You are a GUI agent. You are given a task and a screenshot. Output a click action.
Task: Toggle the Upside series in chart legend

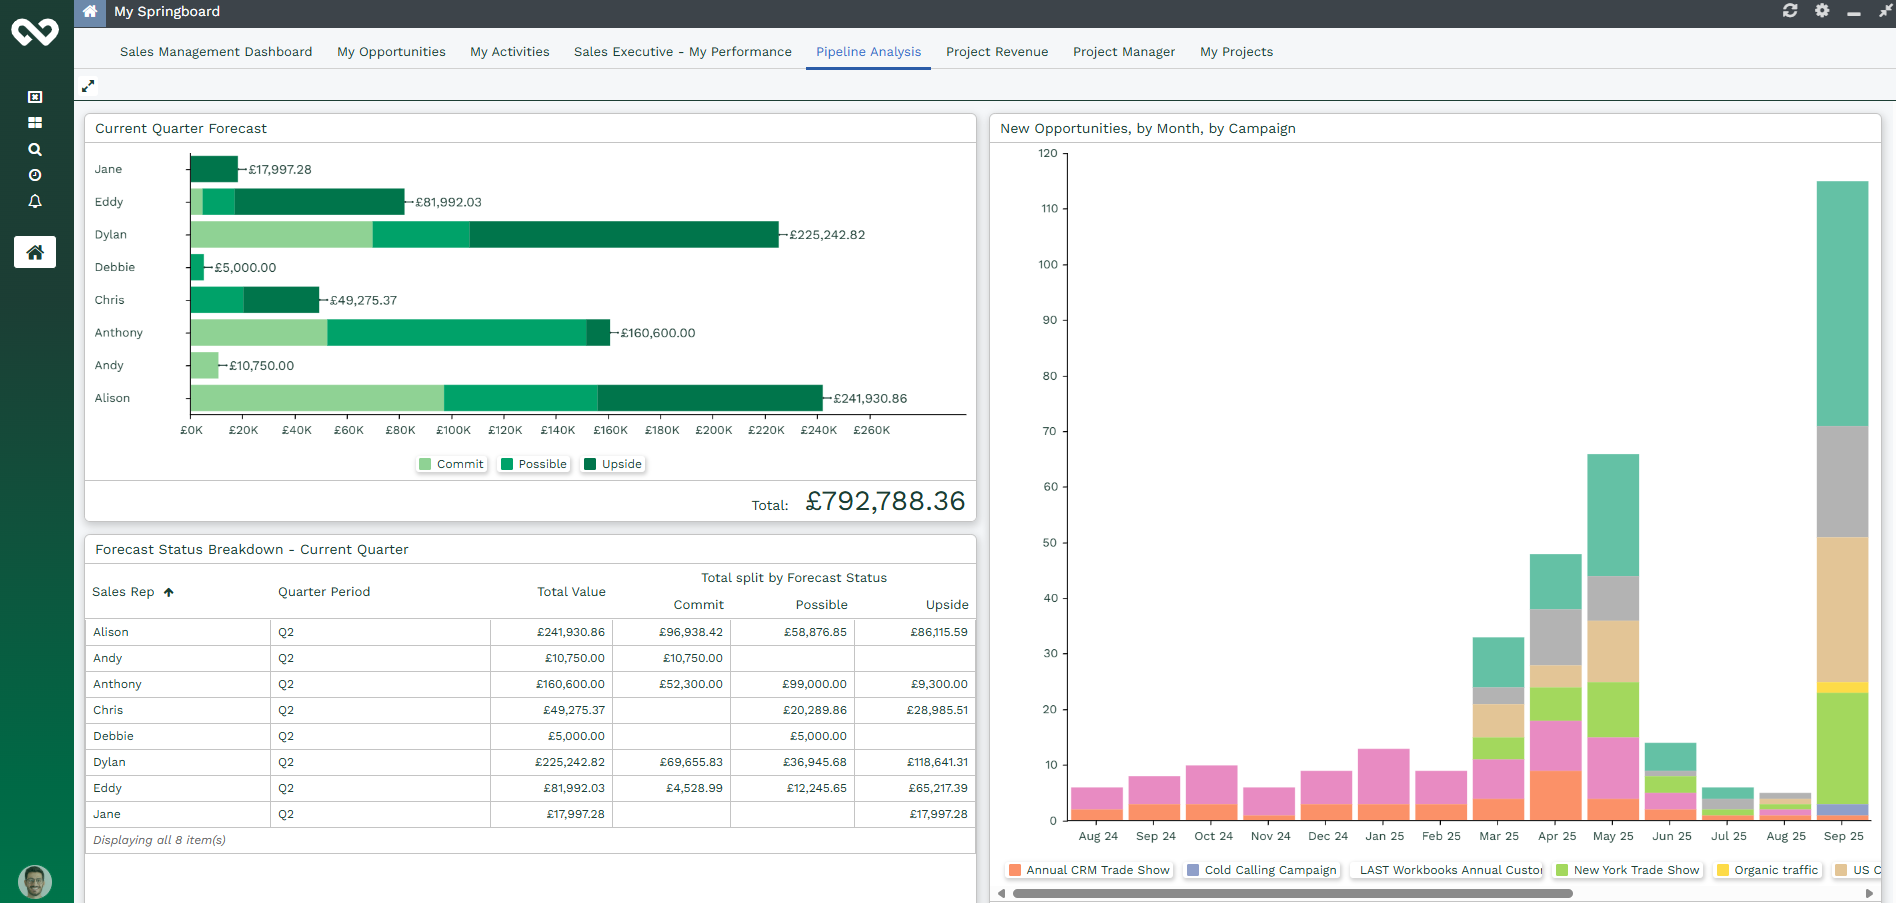coord(613,464)
